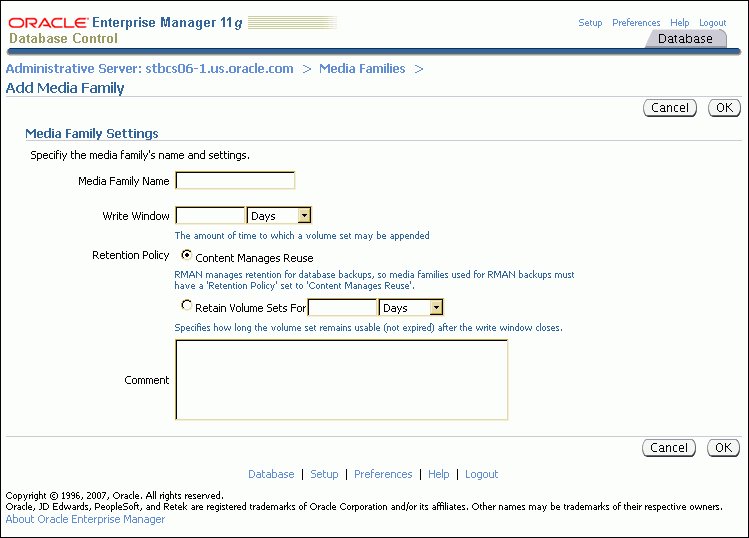
Task: Open the footer Database link
Action: [271, 474]
